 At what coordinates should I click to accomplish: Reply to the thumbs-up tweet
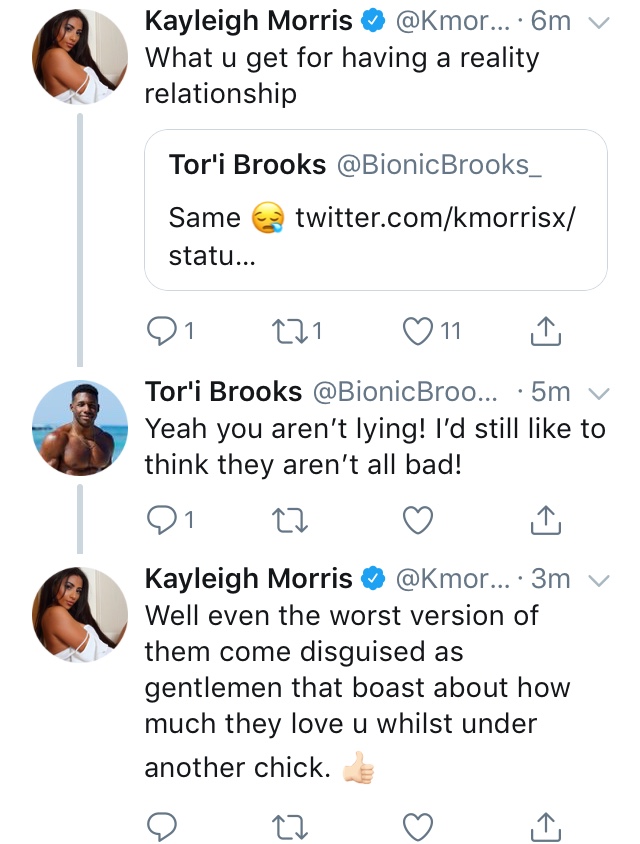[161, 826]
